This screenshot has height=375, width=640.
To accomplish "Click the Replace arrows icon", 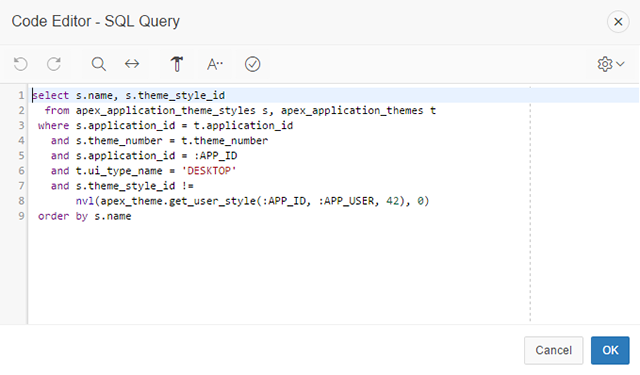I will 132,64.
